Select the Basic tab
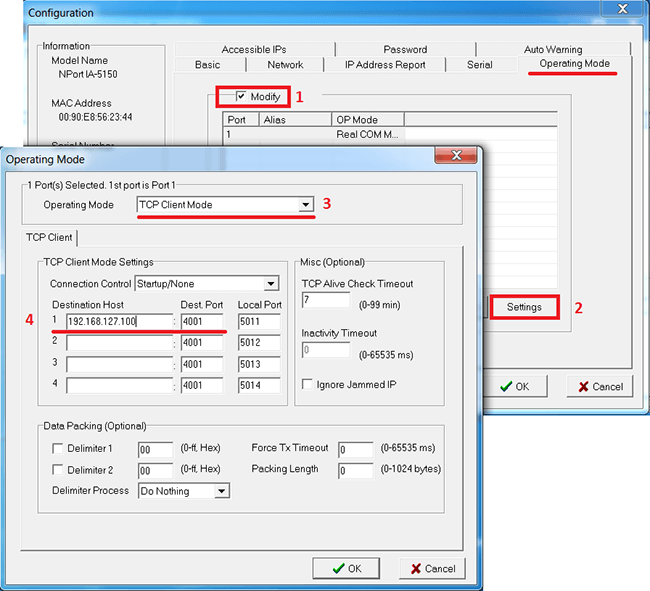The height and width of the screenshot is (591, 650). coord(208,65)
